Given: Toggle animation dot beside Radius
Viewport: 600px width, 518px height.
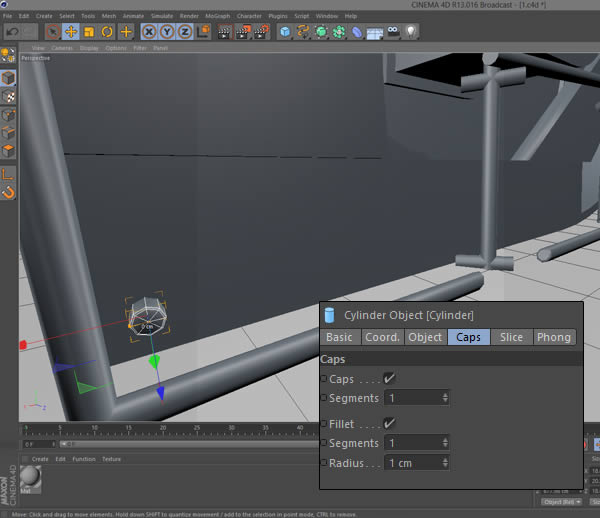Looking at the screenshot, I should click(324, 463).
